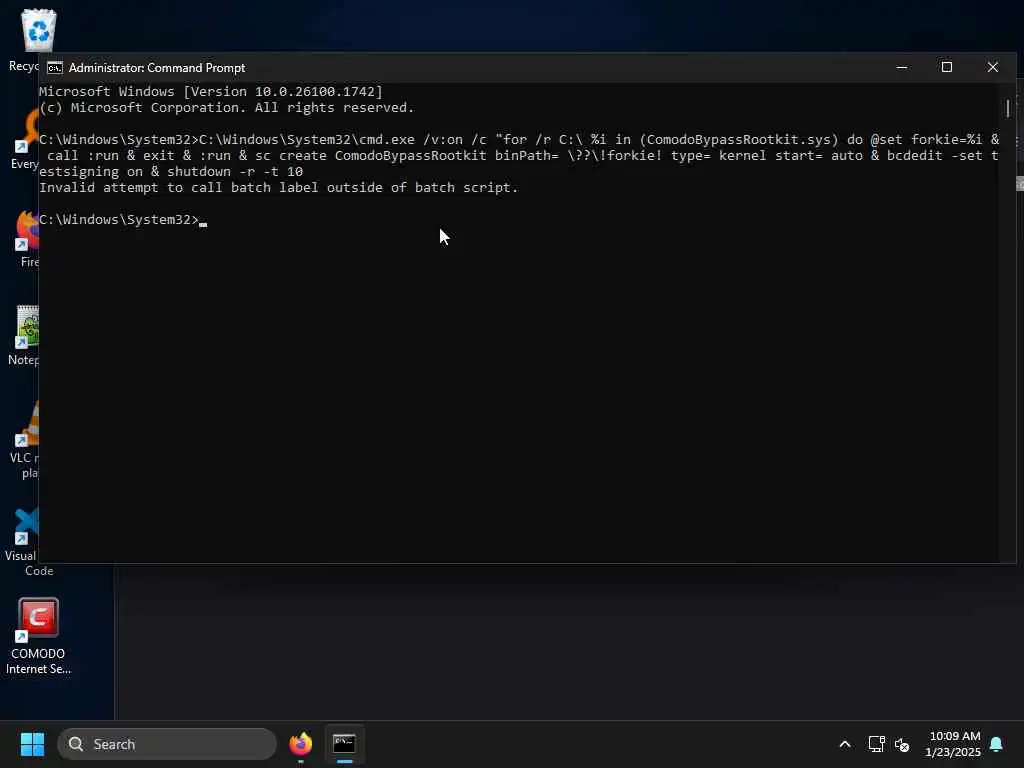Open the Notepad++ desktop shortcut
Viewport: 1024px width, 768px height.
click(26, 334)
